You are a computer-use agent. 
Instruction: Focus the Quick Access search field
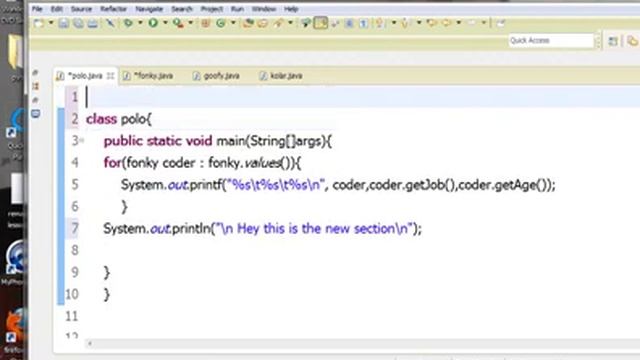pos(551,40)
